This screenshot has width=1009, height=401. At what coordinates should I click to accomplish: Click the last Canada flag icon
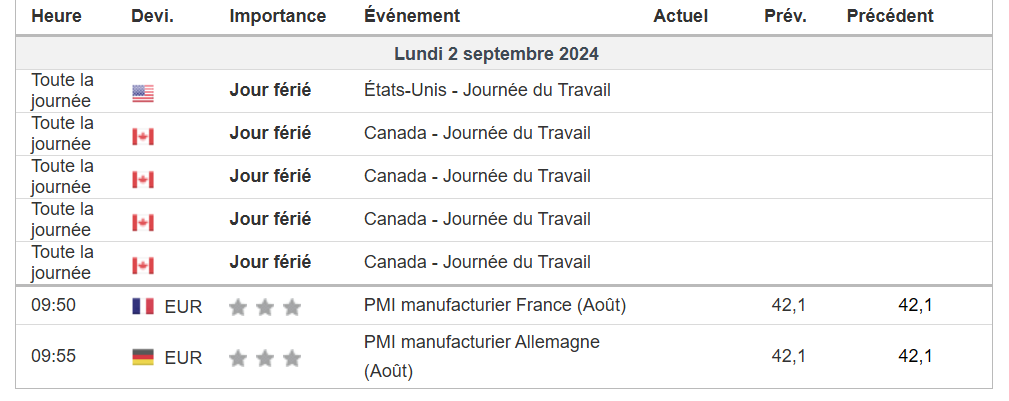point(143,266)
